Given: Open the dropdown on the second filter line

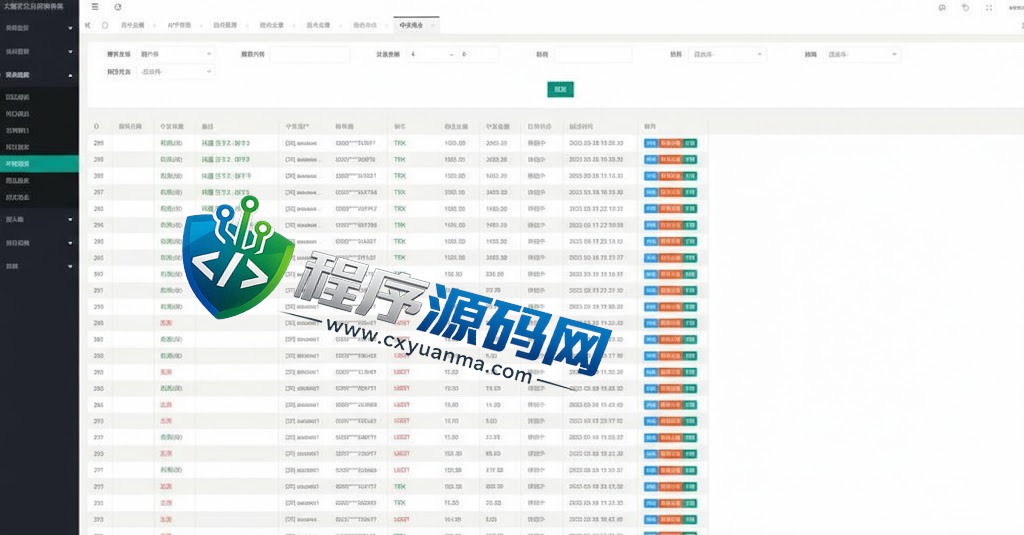Looking at the screenshot, I should 176,72.
